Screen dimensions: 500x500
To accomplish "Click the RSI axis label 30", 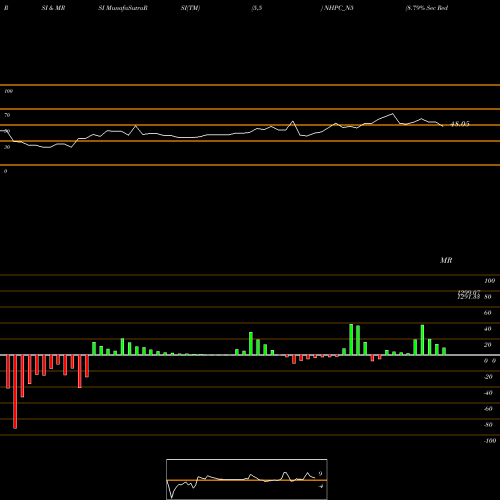I will point(7,147).
